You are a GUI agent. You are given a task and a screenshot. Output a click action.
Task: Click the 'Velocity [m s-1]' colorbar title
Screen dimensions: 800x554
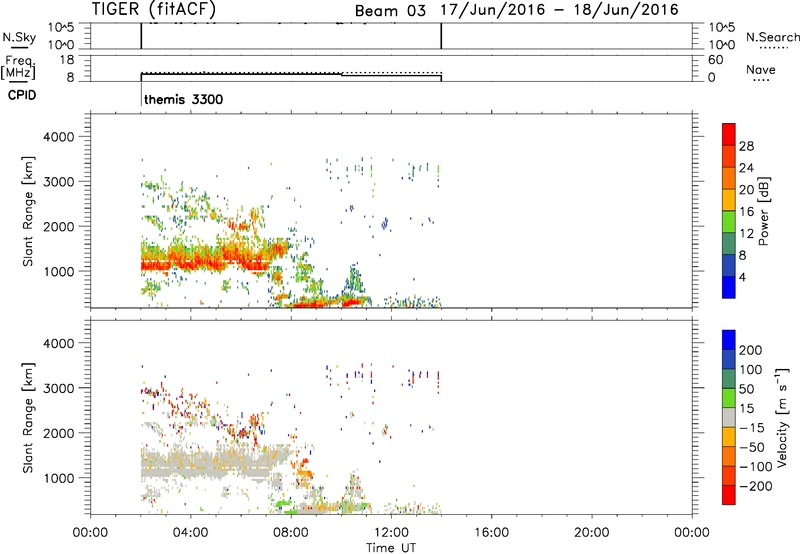click(781, 417)
